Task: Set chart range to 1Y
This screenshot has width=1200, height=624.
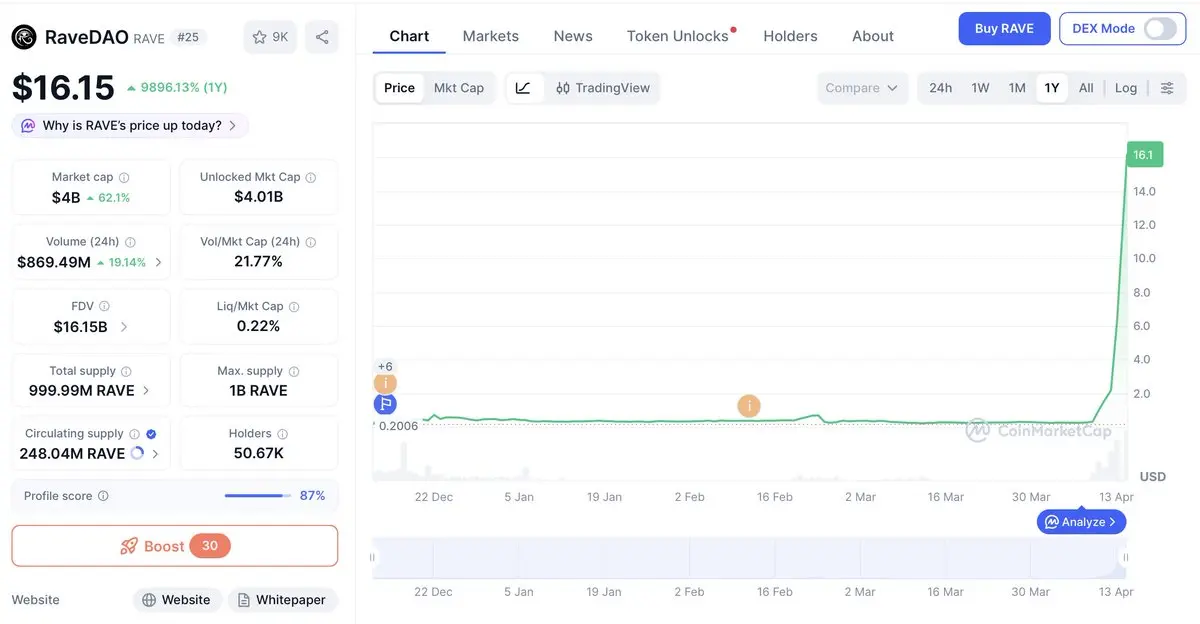Action: 1052,88
